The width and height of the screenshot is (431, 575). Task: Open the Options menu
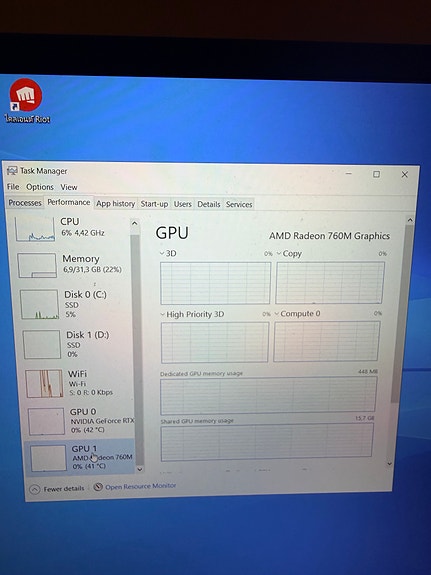(x=40, y=187)
